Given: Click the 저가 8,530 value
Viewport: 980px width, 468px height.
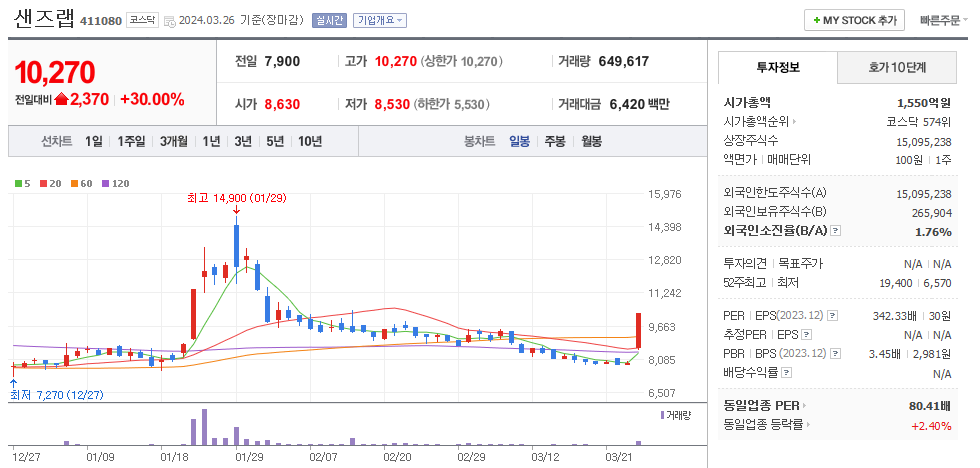Looking at the screenshot, I should click(392, 104).
